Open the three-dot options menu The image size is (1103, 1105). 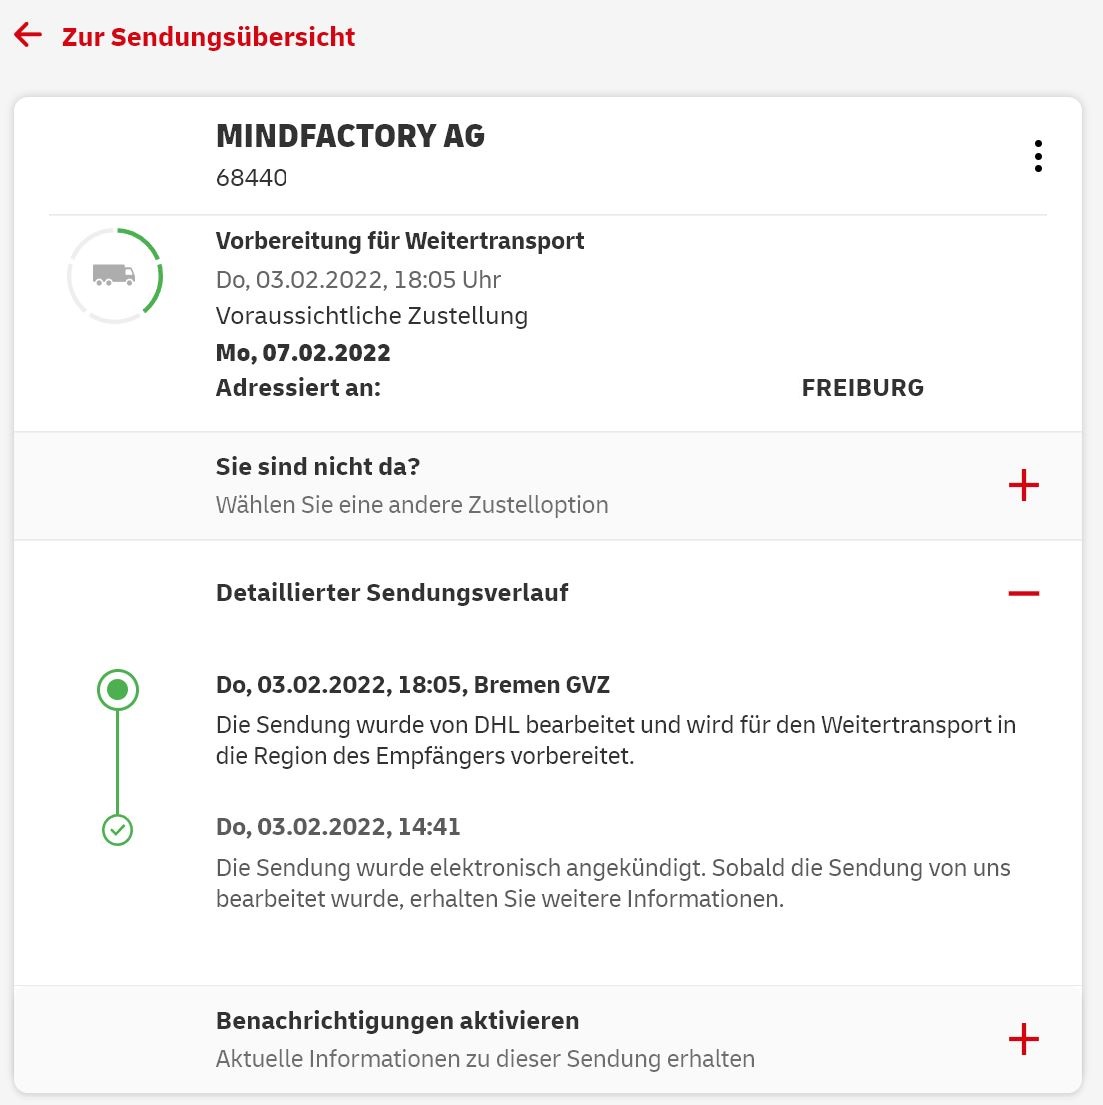(1038, 156)
